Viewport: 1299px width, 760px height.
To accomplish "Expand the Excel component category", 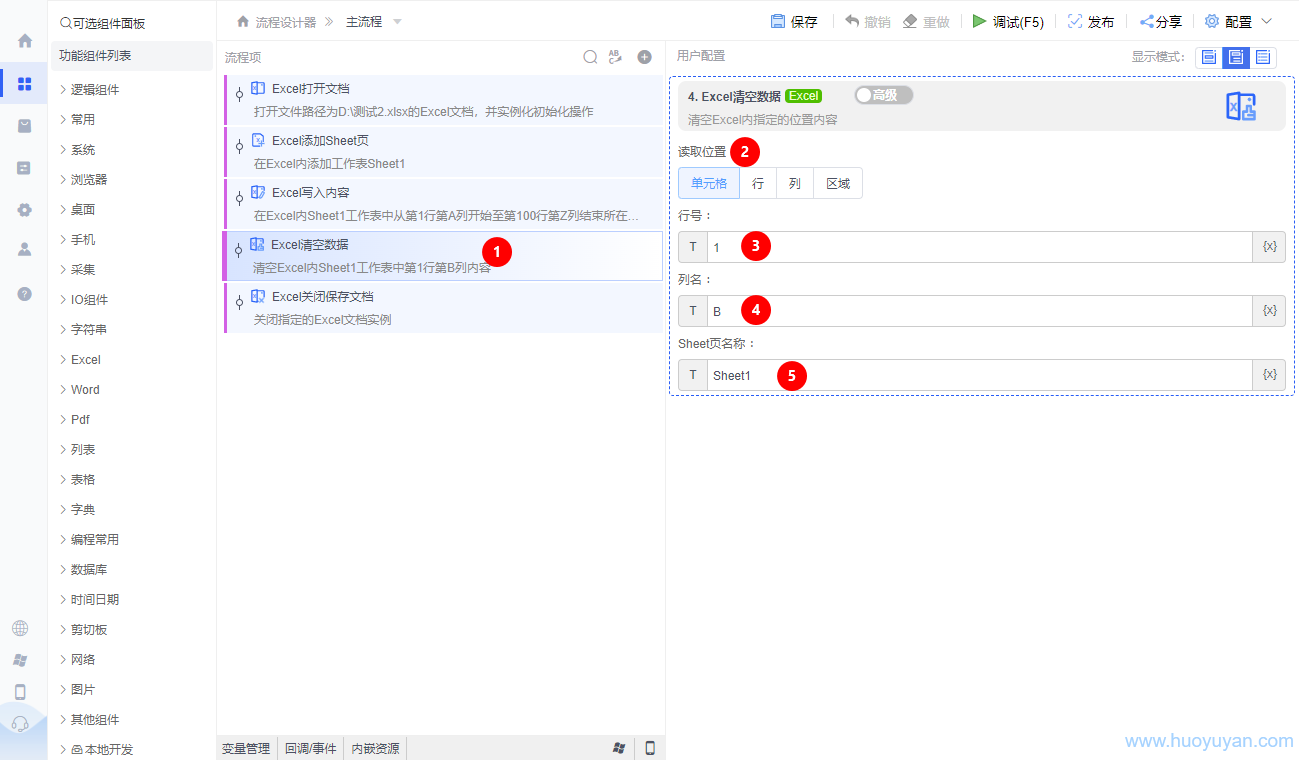I will [x=85, y=360].
